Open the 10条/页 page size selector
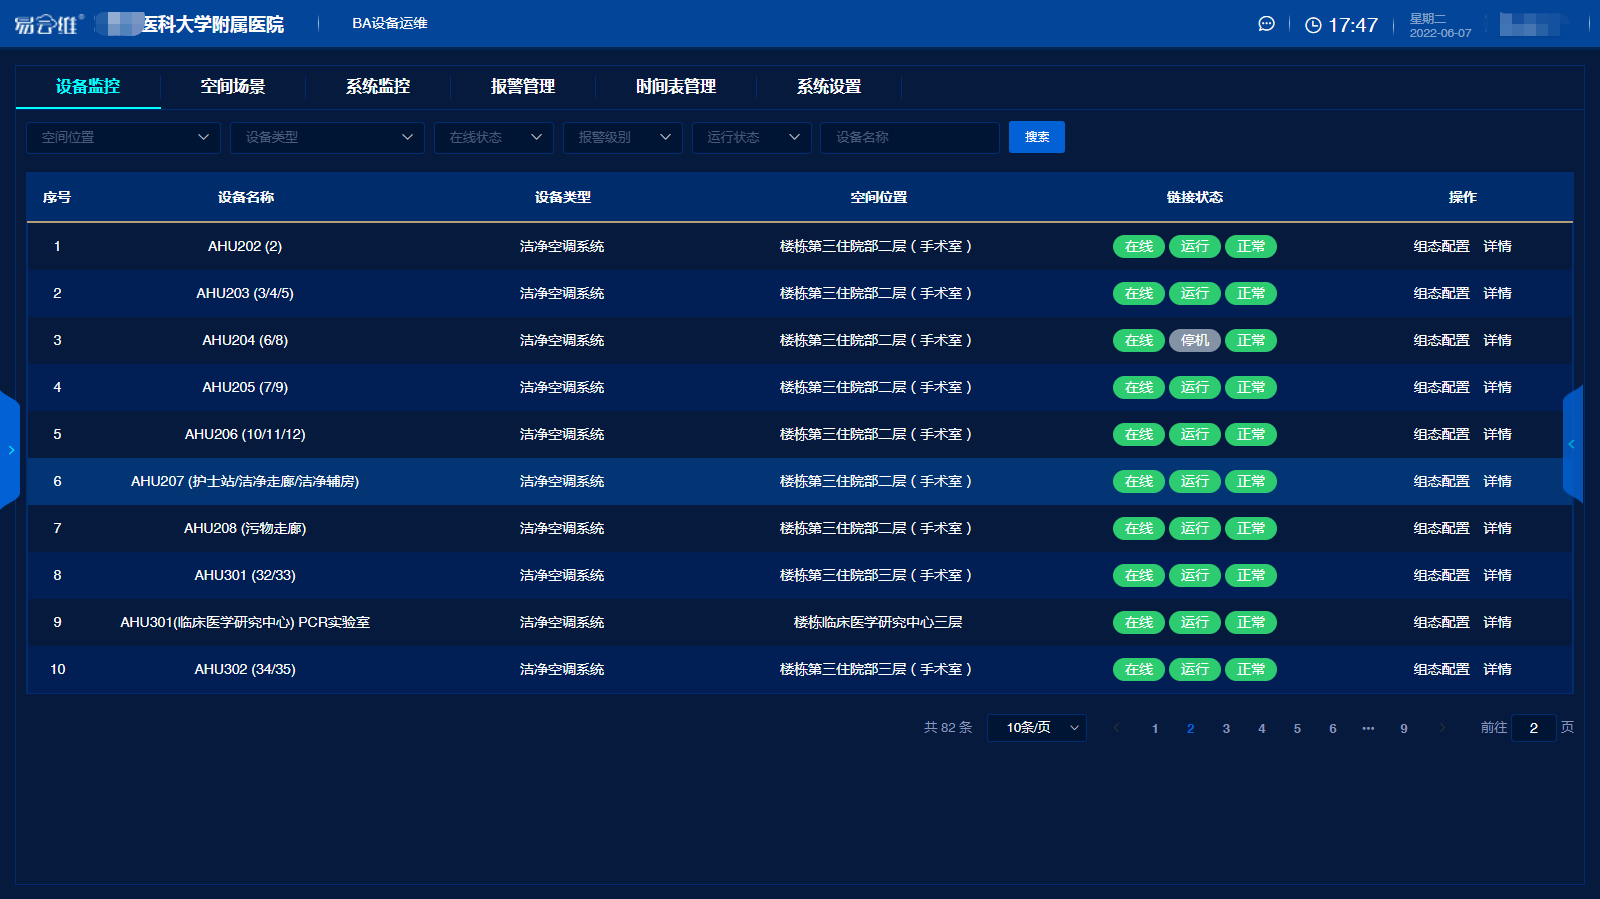1600x899 pixels. [1036, 728]
